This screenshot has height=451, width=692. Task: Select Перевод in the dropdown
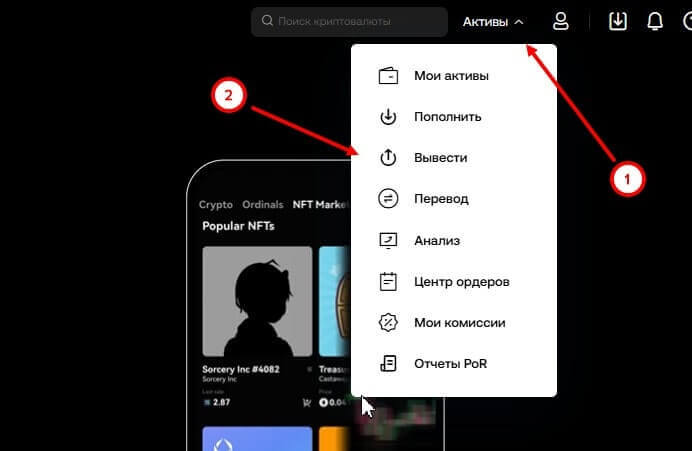tap(441, 199)
